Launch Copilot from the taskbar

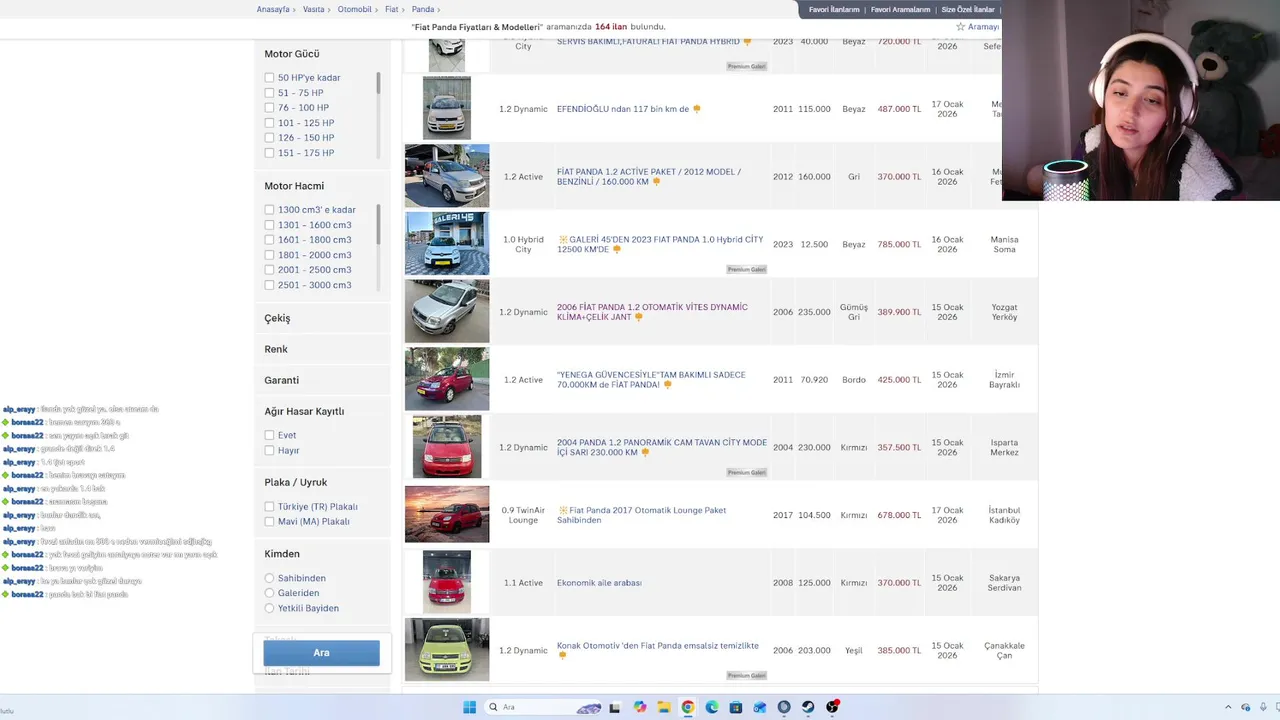[x=640, y=707]
